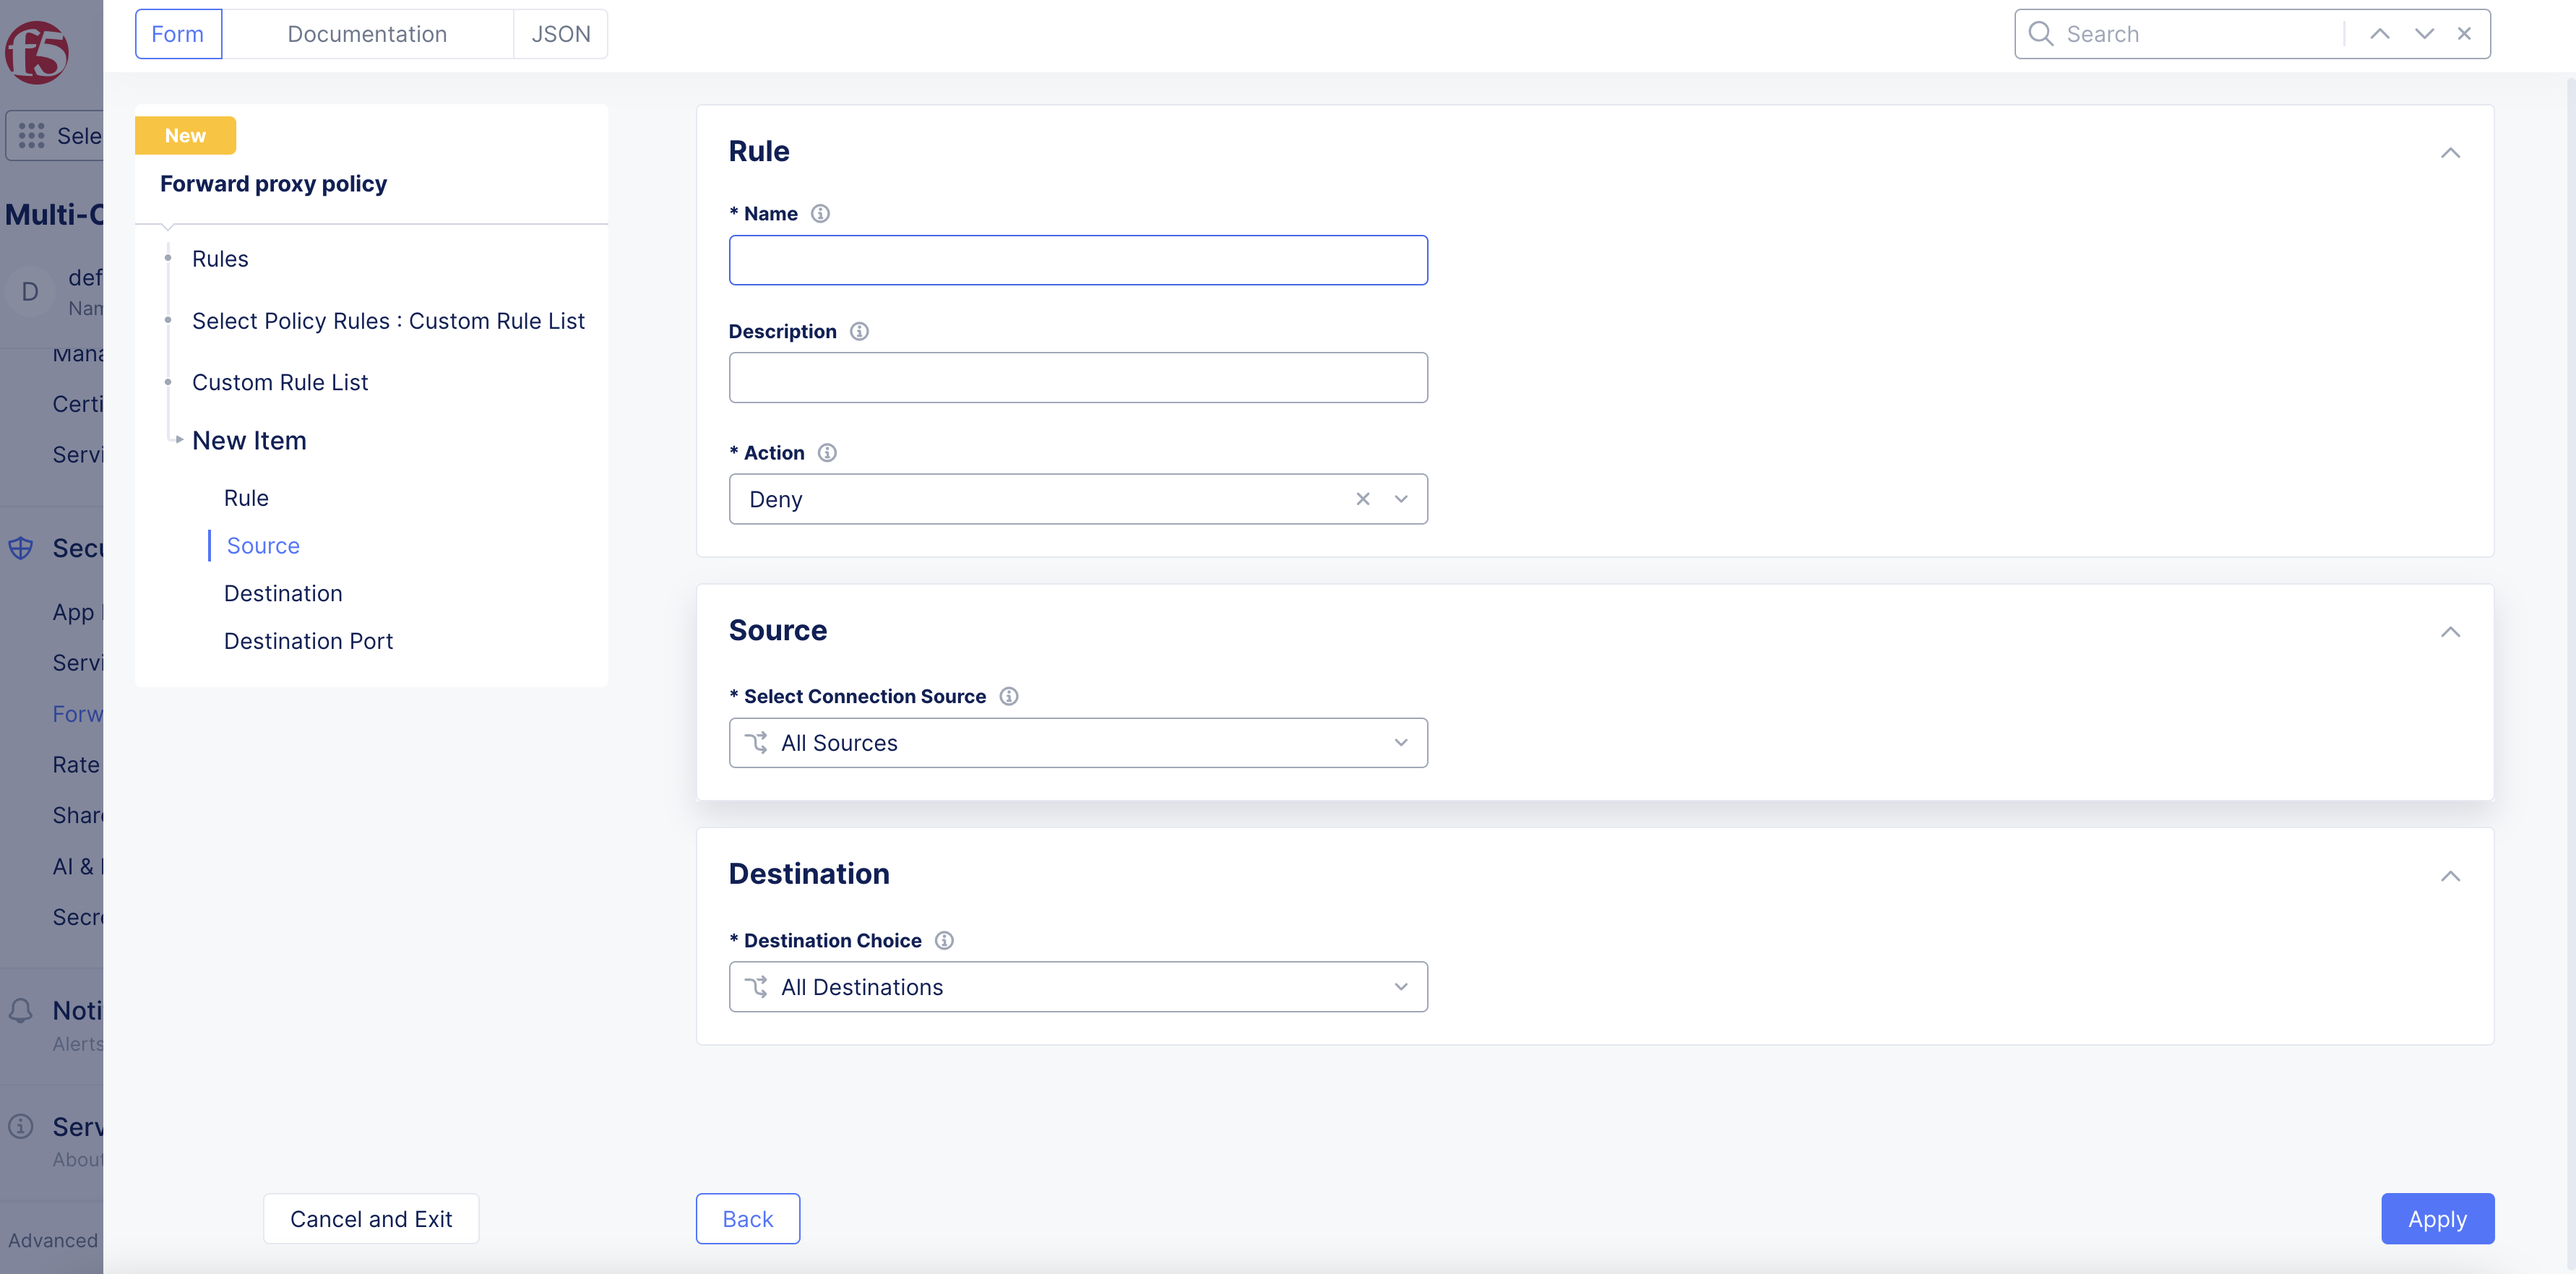This screenshot has height=1274, width=2576.
Task: Switch to the JSON tab
Action: 560,34
